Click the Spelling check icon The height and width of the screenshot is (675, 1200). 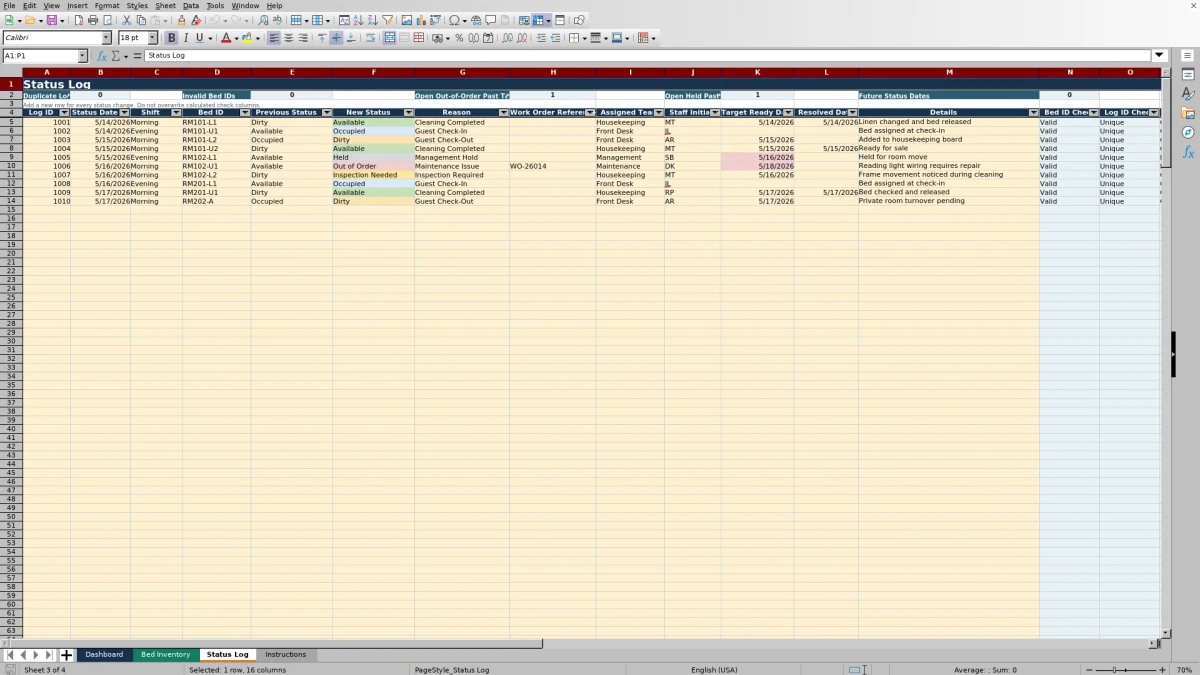[277, 20]
